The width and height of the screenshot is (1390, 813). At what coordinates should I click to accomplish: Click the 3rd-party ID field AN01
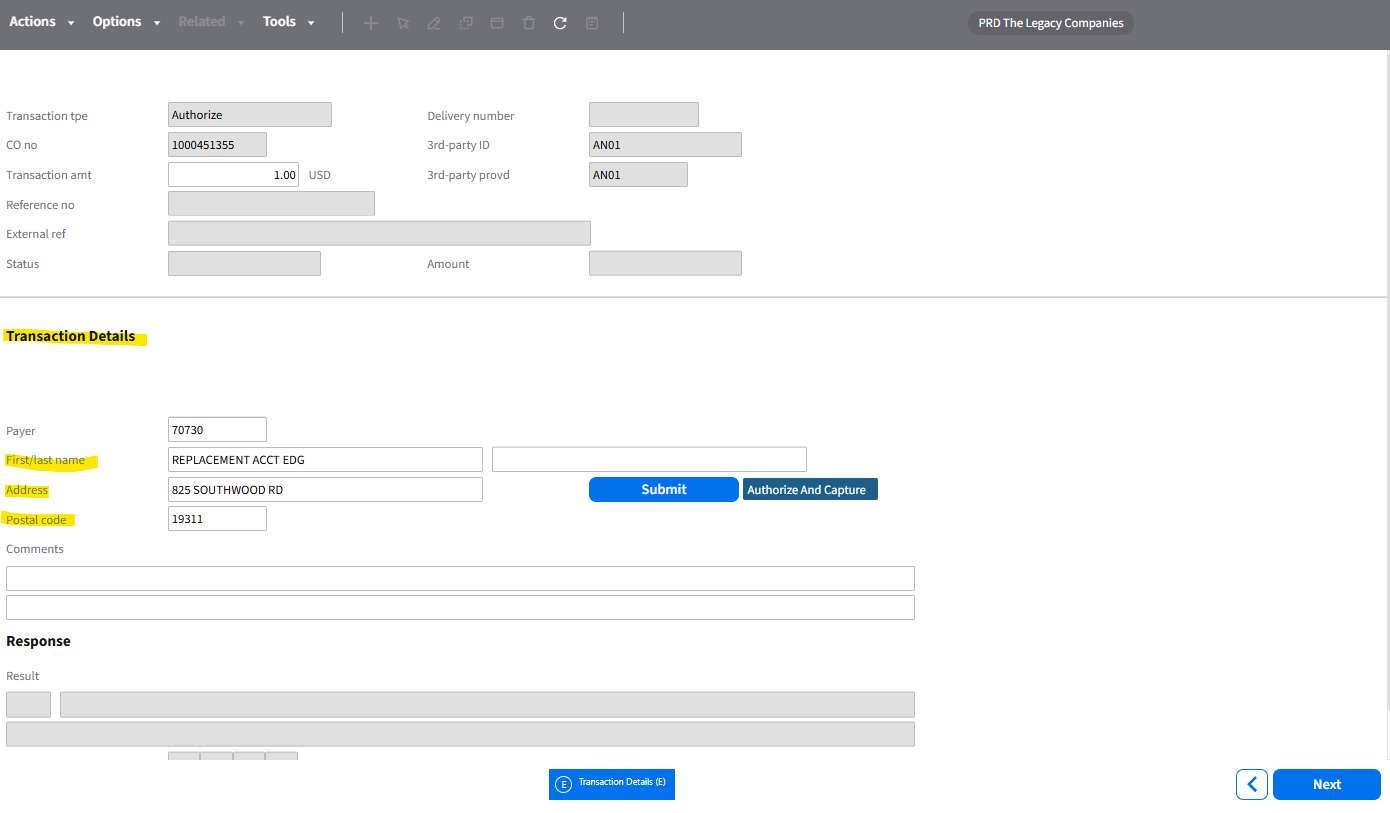tap(665, 145)
